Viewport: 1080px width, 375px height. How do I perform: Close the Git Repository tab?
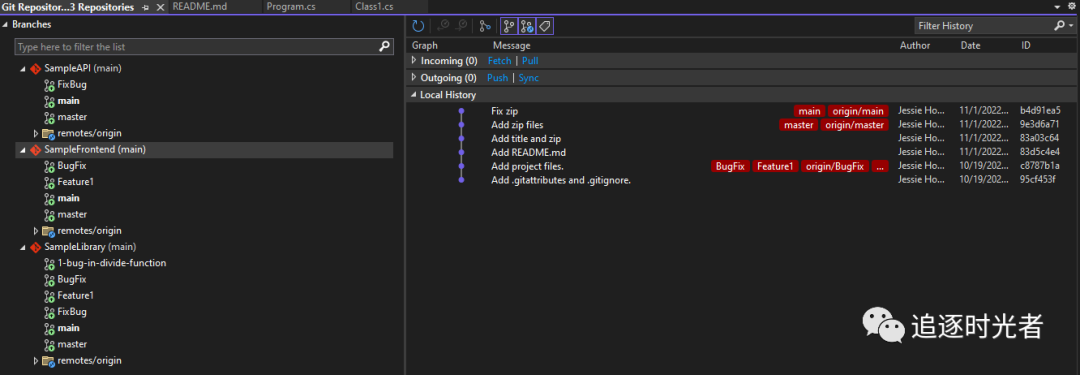[x=160, y=7]
